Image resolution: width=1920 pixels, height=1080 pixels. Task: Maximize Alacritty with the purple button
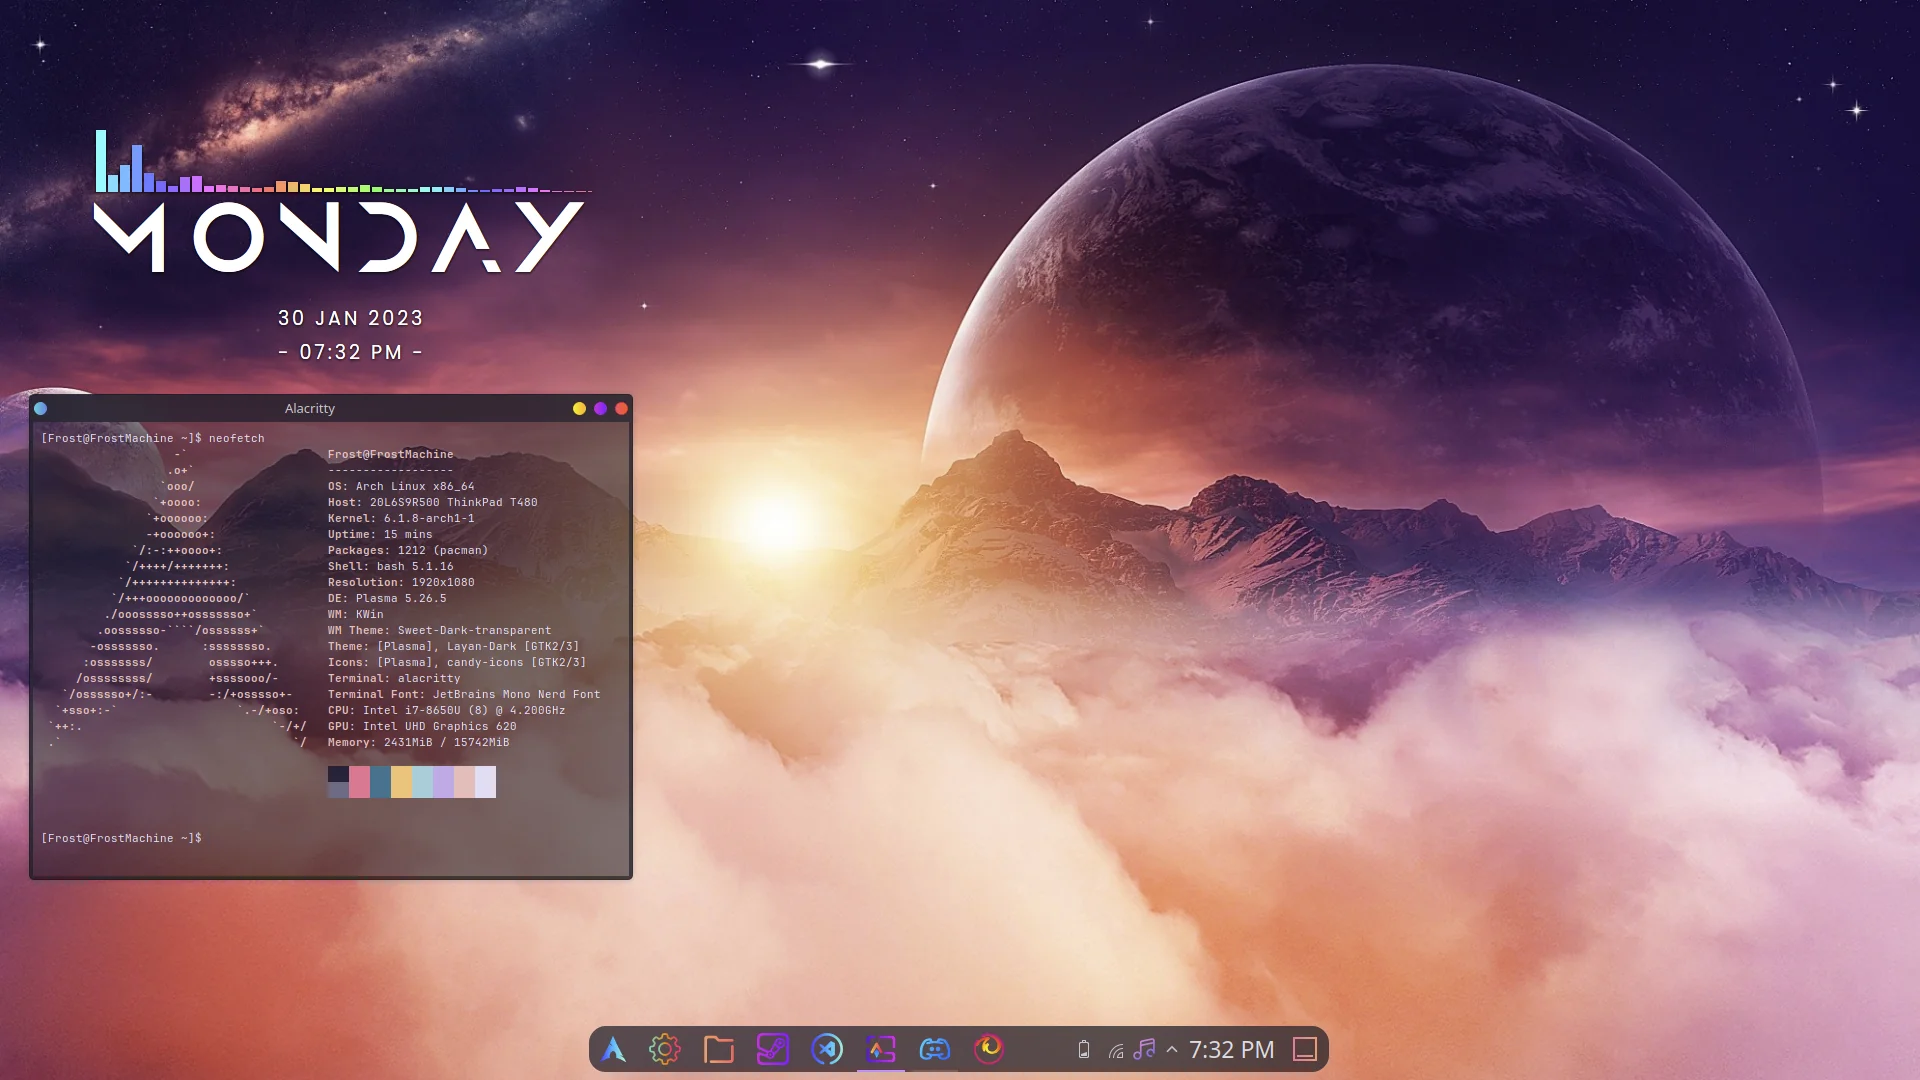point(600,408)
